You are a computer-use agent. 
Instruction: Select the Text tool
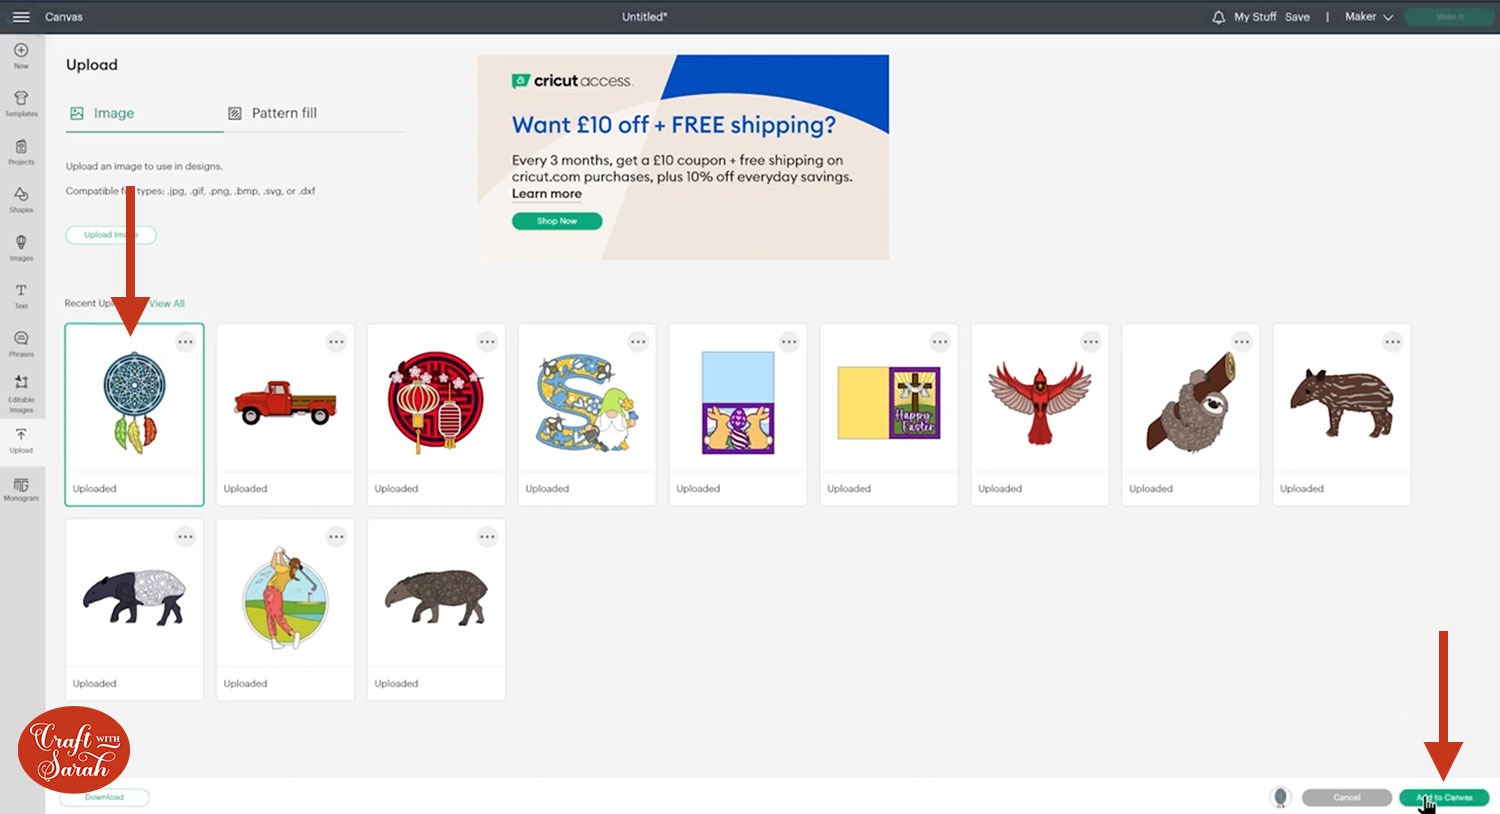coord(21,294)
